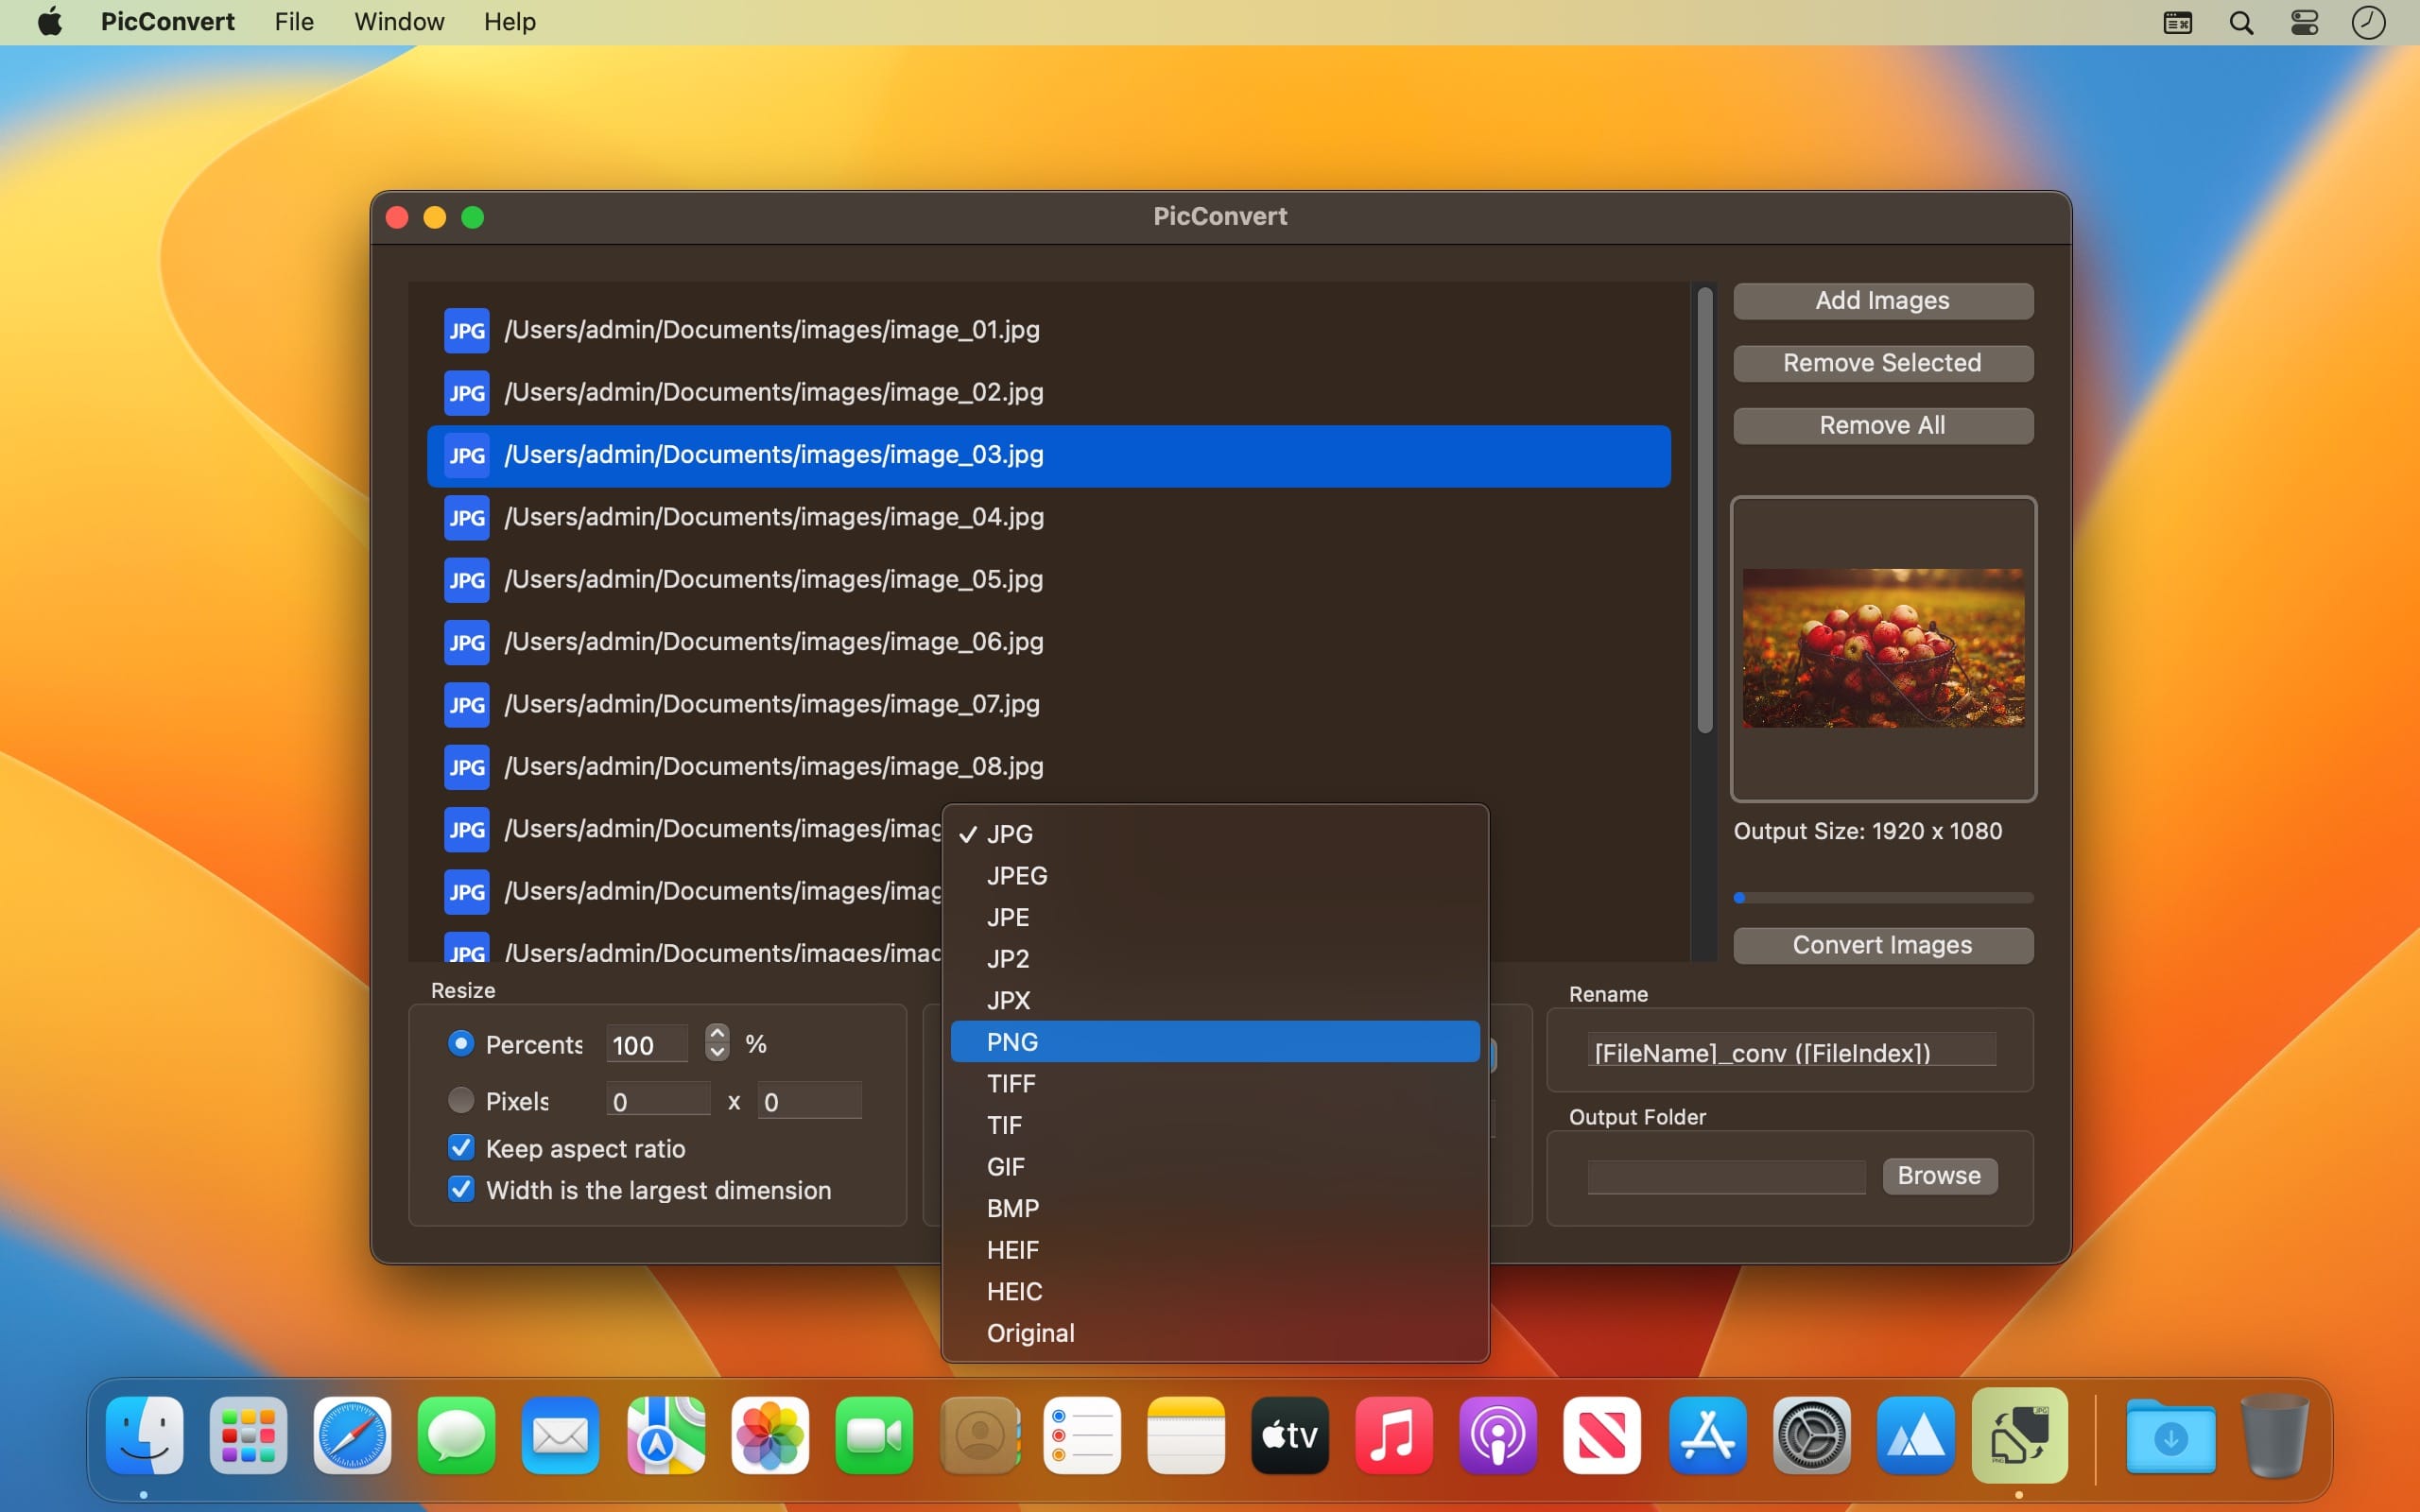This screenshot has height=1512, width=2420.
Task: Open Photos from the Dock
Action: pos(769,1435)
